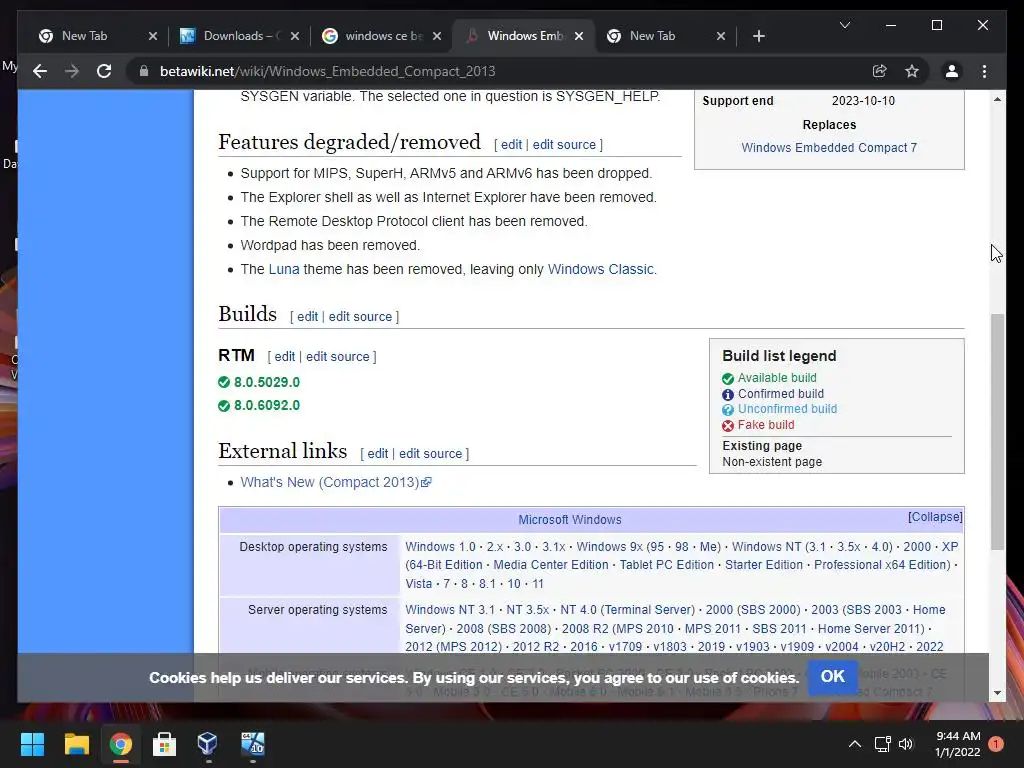The height and width of the screenshot is (768, 1024).
Task: Open the Luna theme link
Action: [x=283, y=269]
